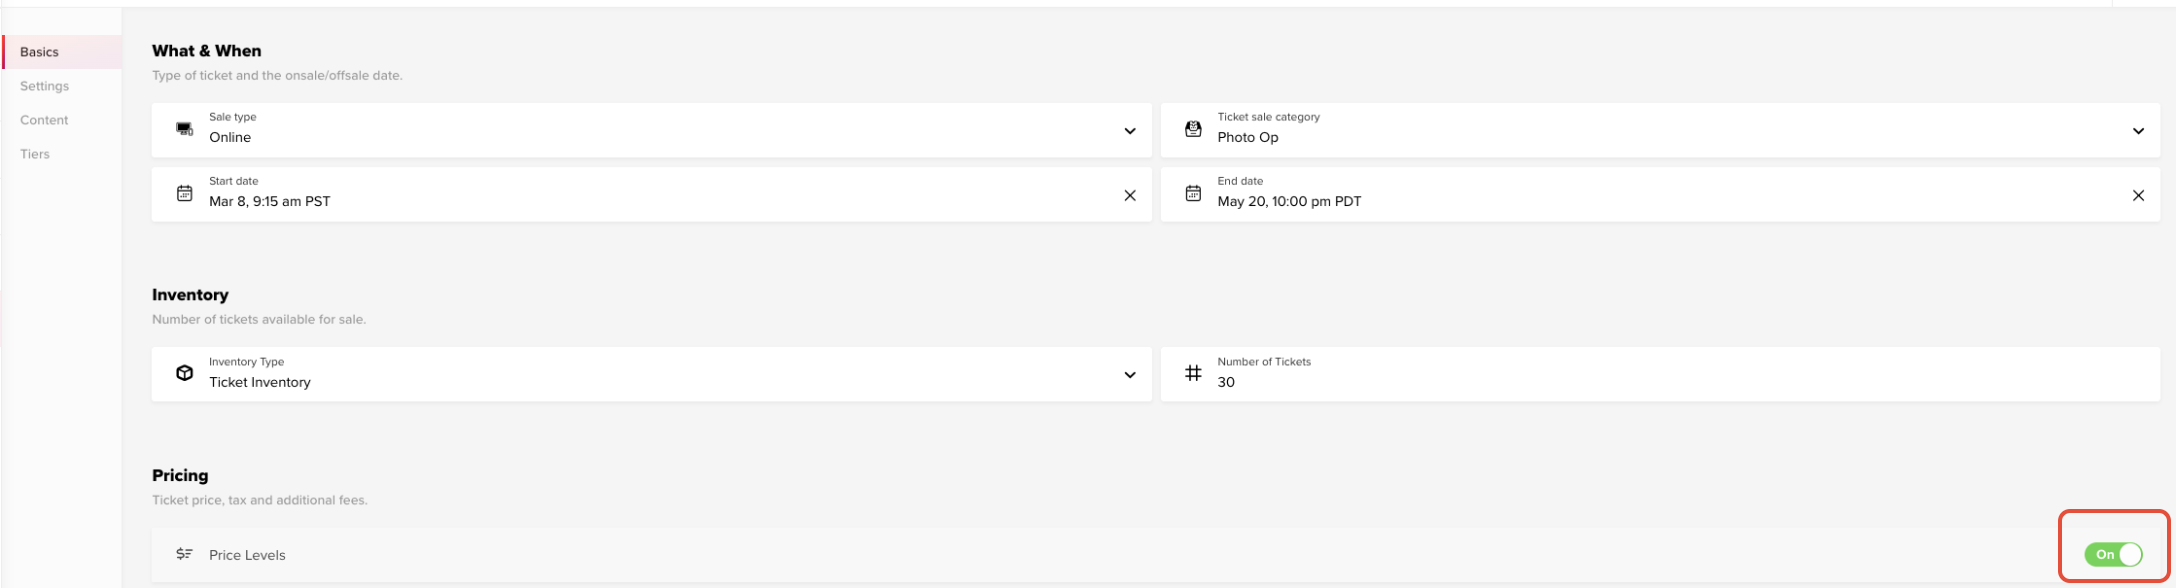Expand the Inventory Type dropdown arrow
2176x588 pixels.
pos(1130,375)
